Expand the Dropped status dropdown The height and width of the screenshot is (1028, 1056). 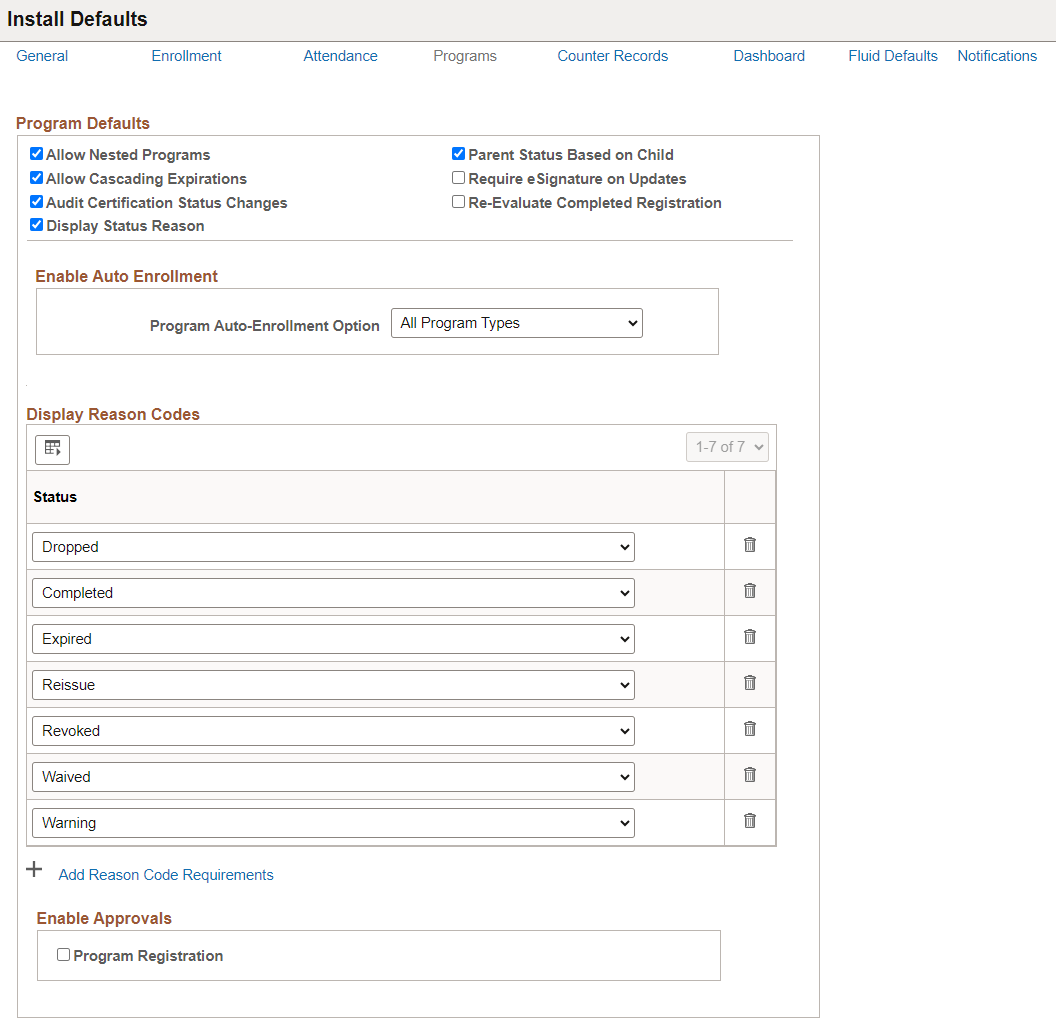[x=333, y=547]
